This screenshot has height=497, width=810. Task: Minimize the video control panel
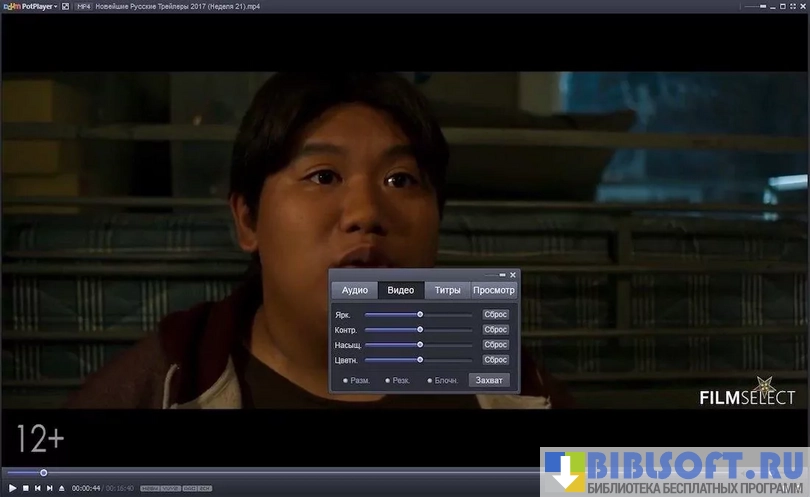(x=502, y=275)
